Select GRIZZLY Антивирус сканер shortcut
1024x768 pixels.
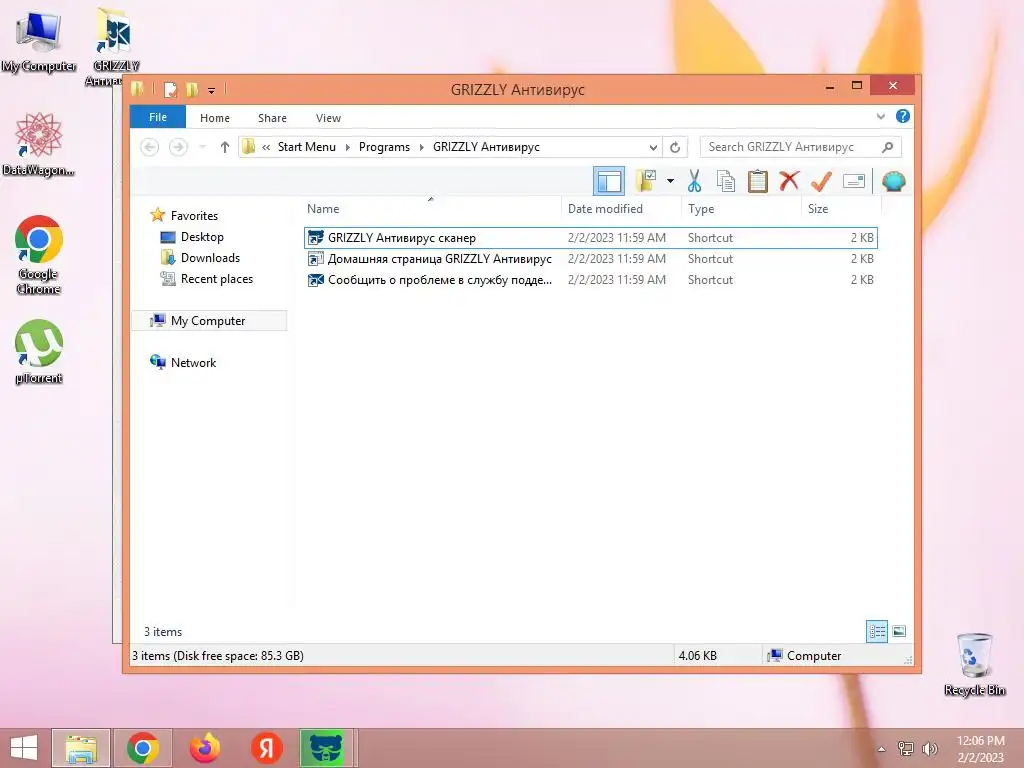[x=590, y=238]
